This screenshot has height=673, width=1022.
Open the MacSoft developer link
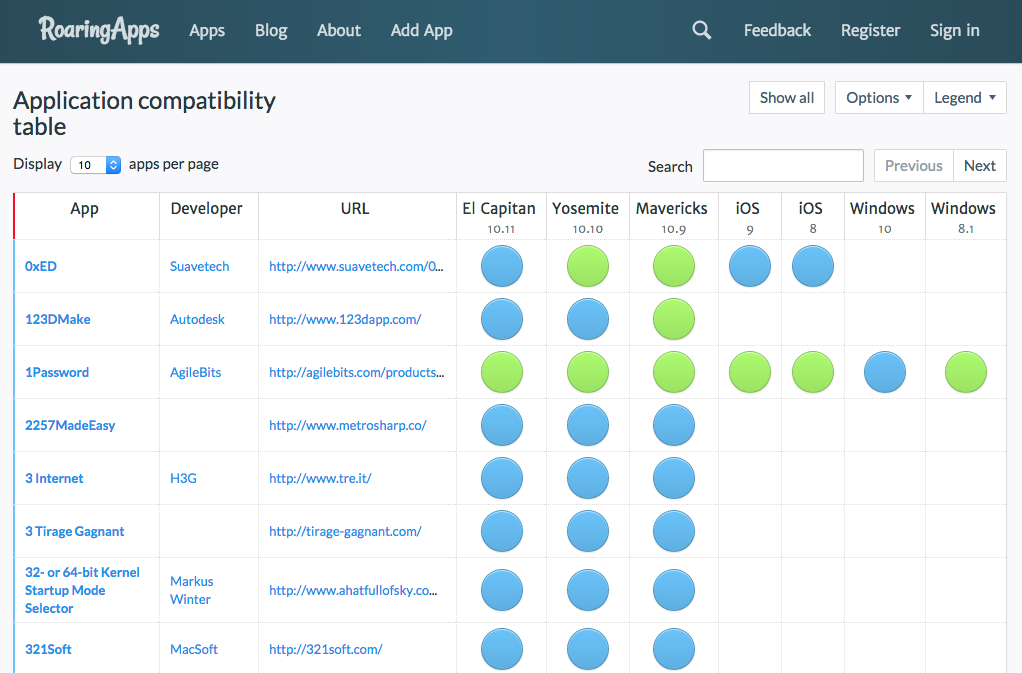194,649
